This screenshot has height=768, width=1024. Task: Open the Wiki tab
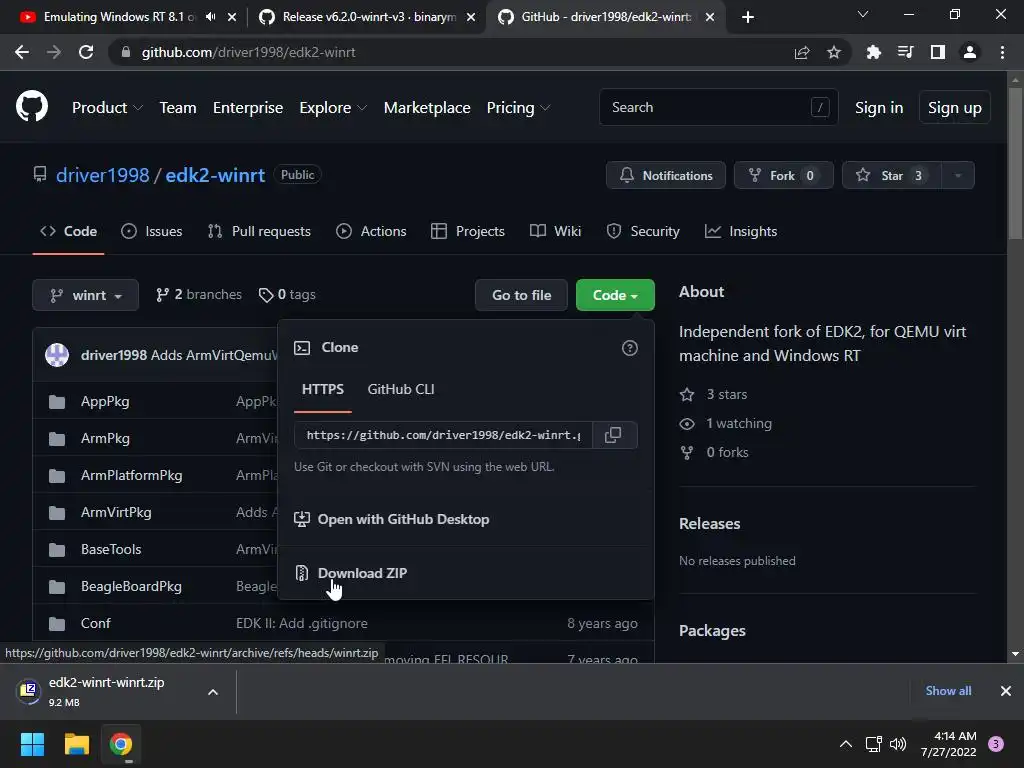[x=555, y=231]
